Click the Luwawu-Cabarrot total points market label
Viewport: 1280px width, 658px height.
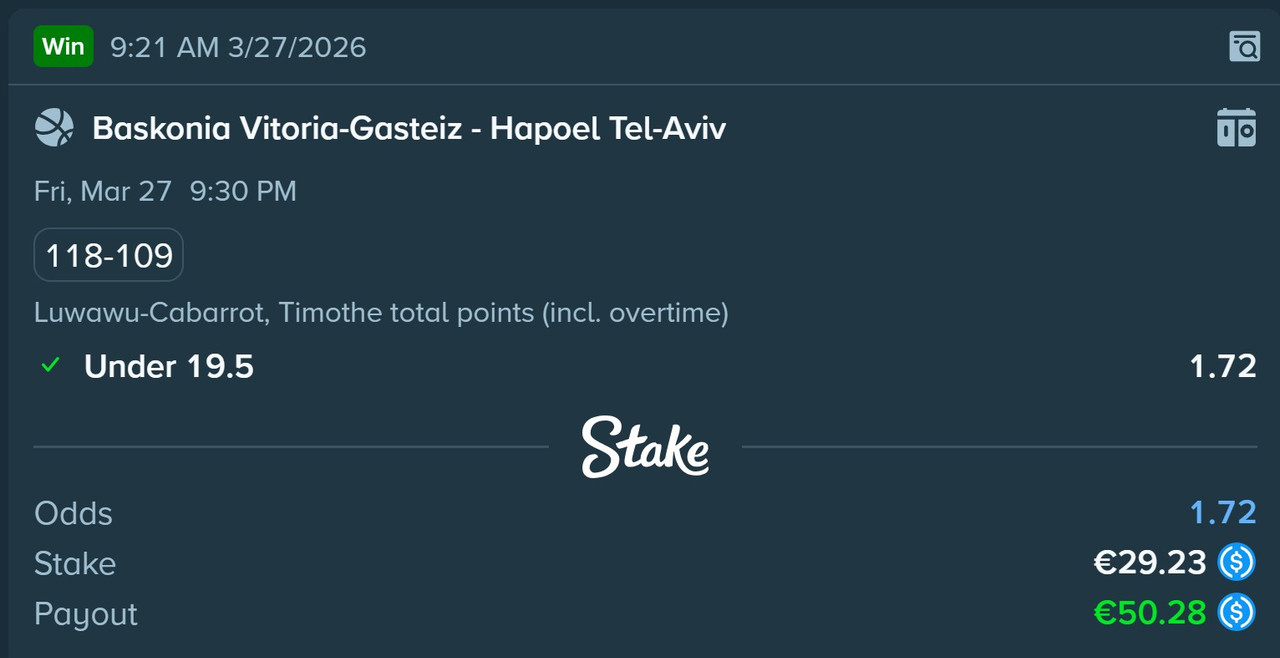click(x=381, y=313)
